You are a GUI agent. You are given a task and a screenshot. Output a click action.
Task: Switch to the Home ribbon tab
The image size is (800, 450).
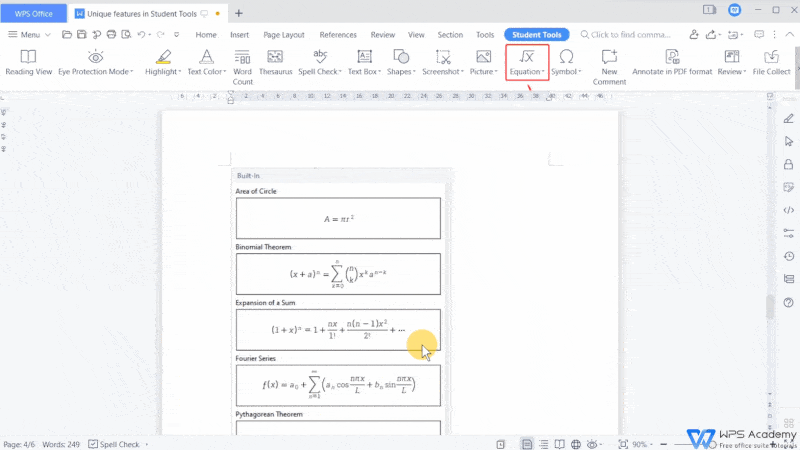[206, 35]
